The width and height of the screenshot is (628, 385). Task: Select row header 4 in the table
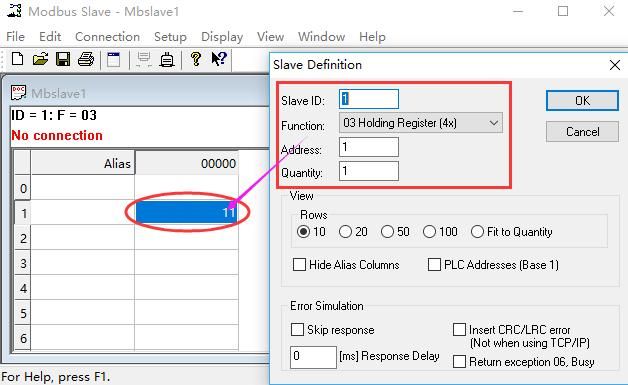pos(23,288)
